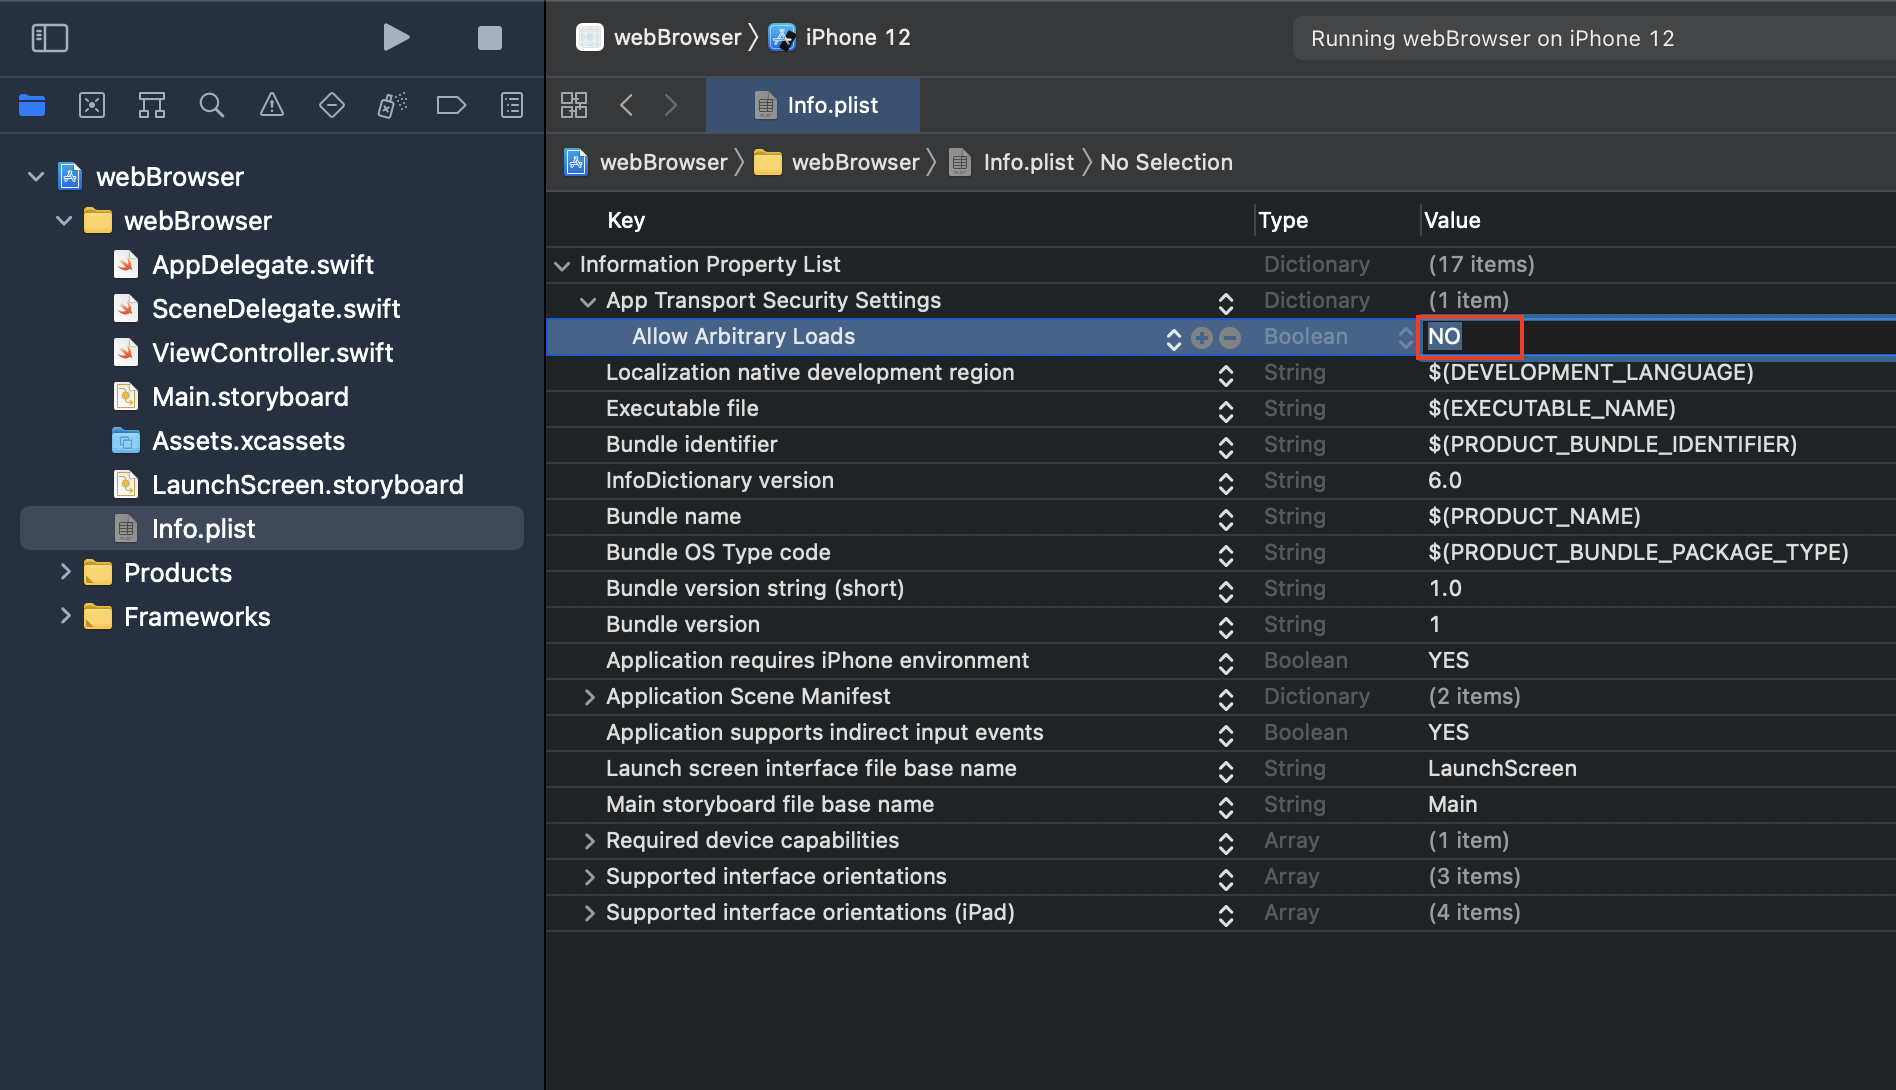Remove the Allow Arbitrary Loads row
The image size is (1896, 1090).
coord(1230,338)
